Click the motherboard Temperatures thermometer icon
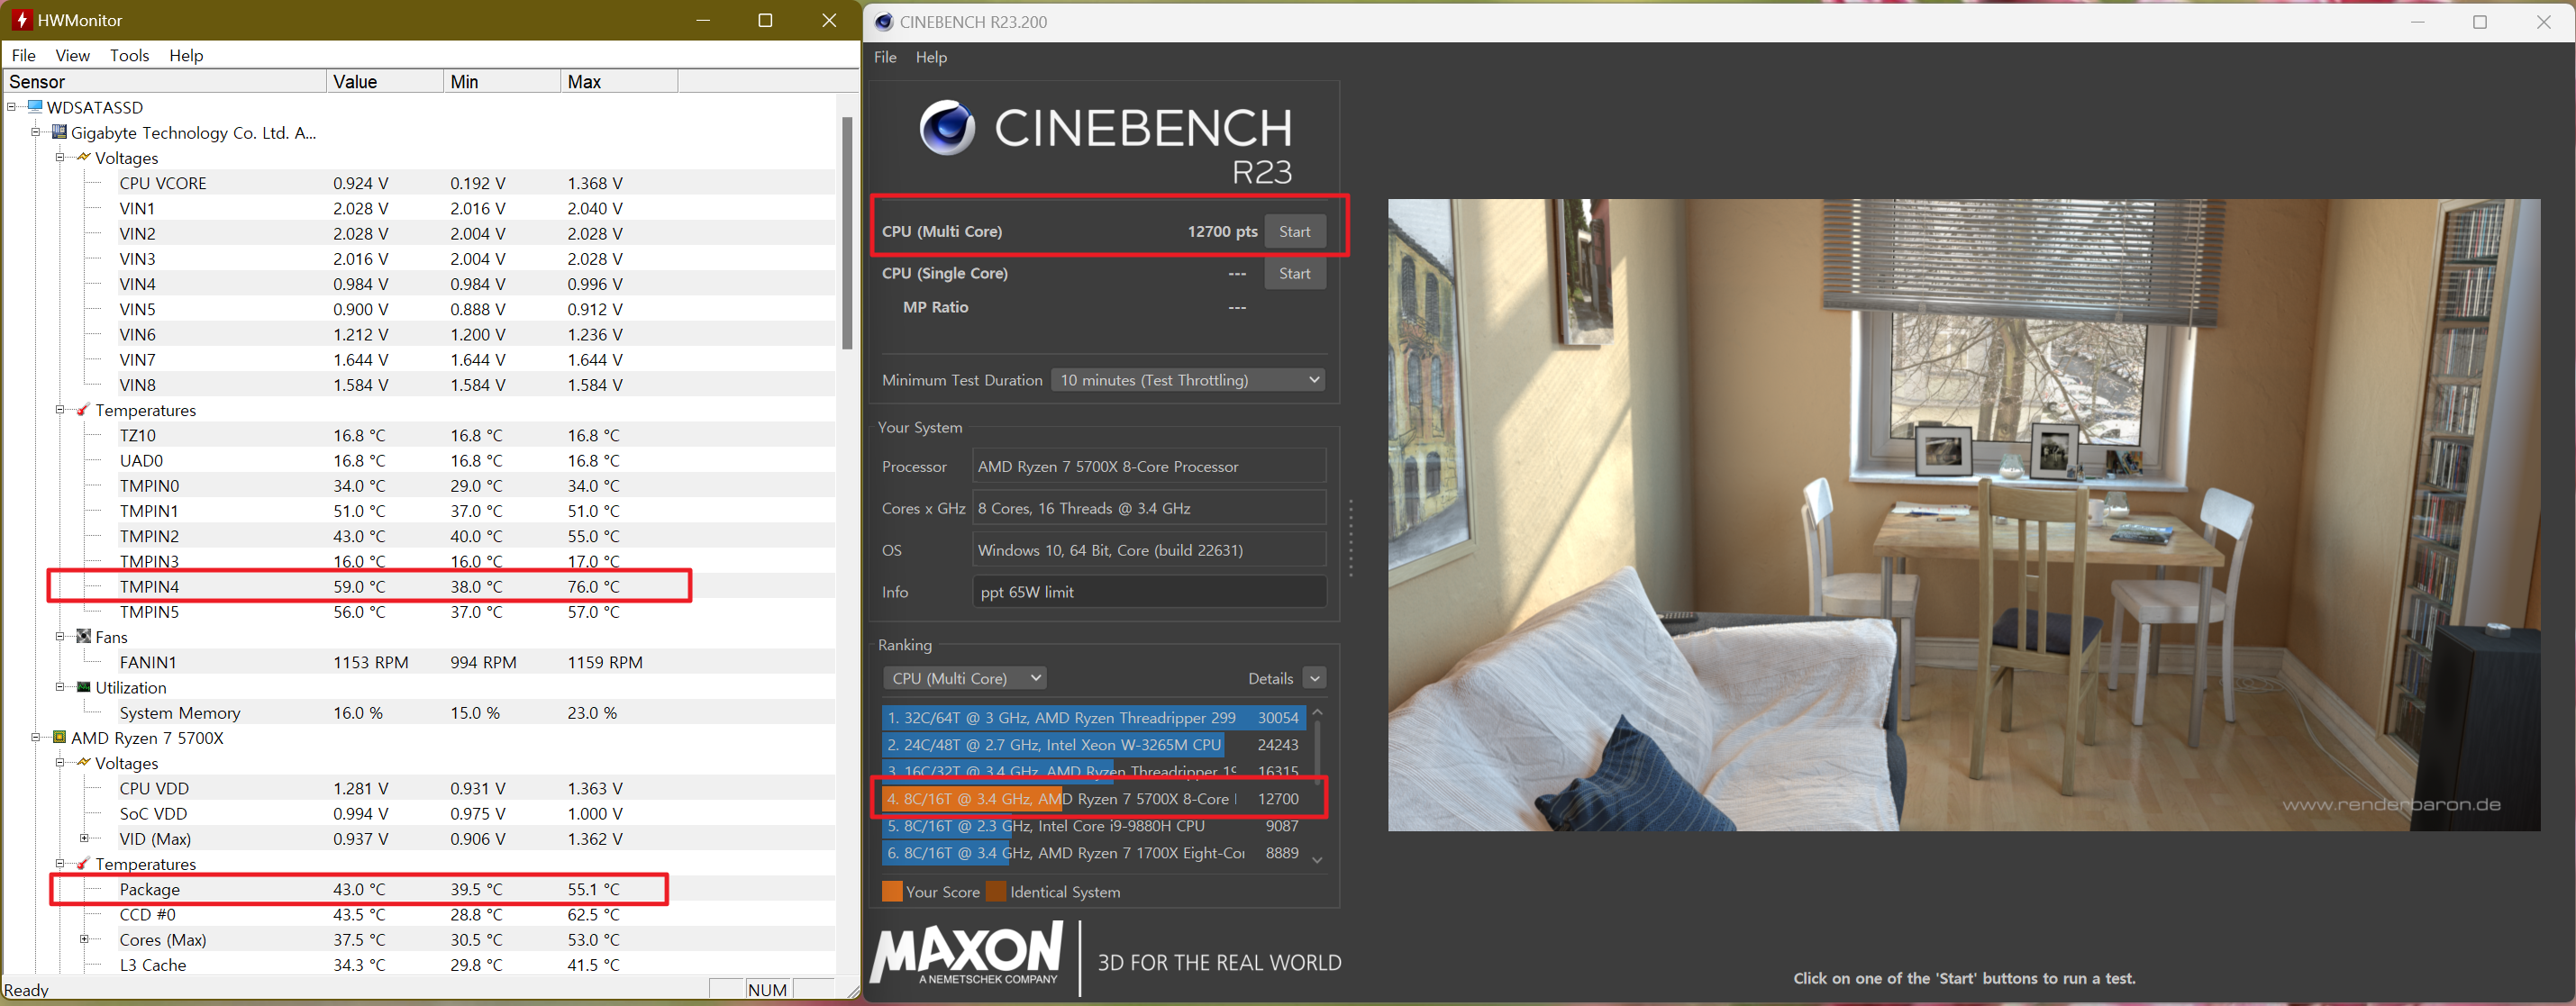This screenshot has height=1006, width=2576. tap(84, 410)
